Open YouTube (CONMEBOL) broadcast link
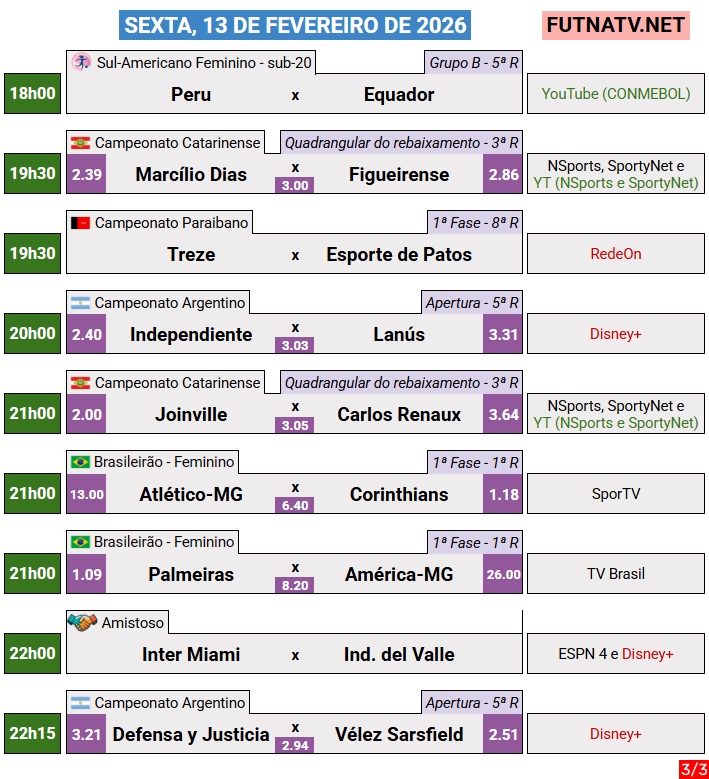 616,94
